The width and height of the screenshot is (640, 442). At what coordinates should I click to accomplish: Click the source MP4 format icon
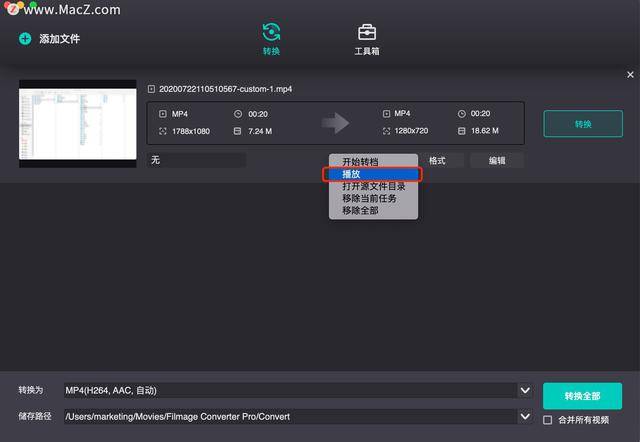coord(163,114)
